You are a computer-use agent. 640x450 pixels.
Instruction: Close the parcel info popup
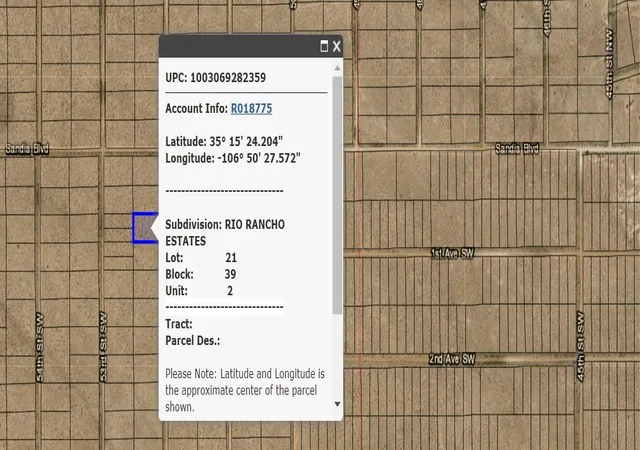[336, 46]
